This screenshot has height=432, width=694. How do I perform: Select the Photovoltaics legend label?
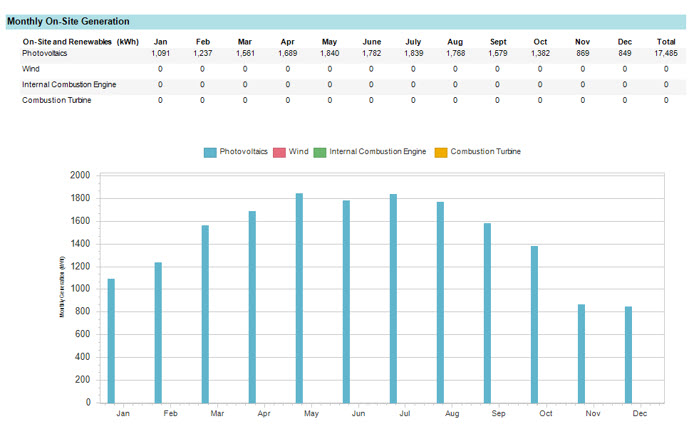pos(243,151)
